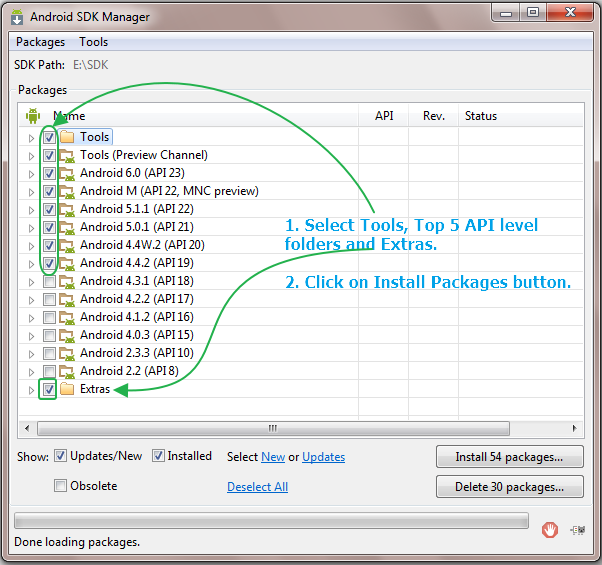The image size is (602, 565).
Task: Click the red stop hand icon
Action: [549, 530]
